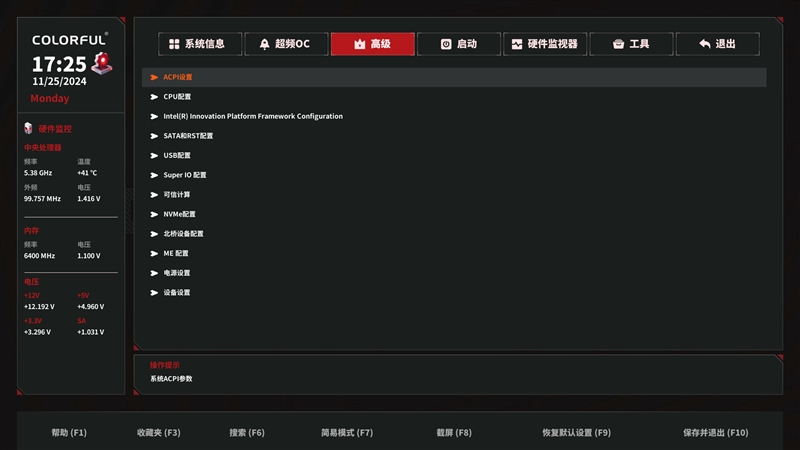This screenshot has width=800, height=450.
Task: Click the chart icon on 硬件监视器 tab
Action: tap(517, 44)
